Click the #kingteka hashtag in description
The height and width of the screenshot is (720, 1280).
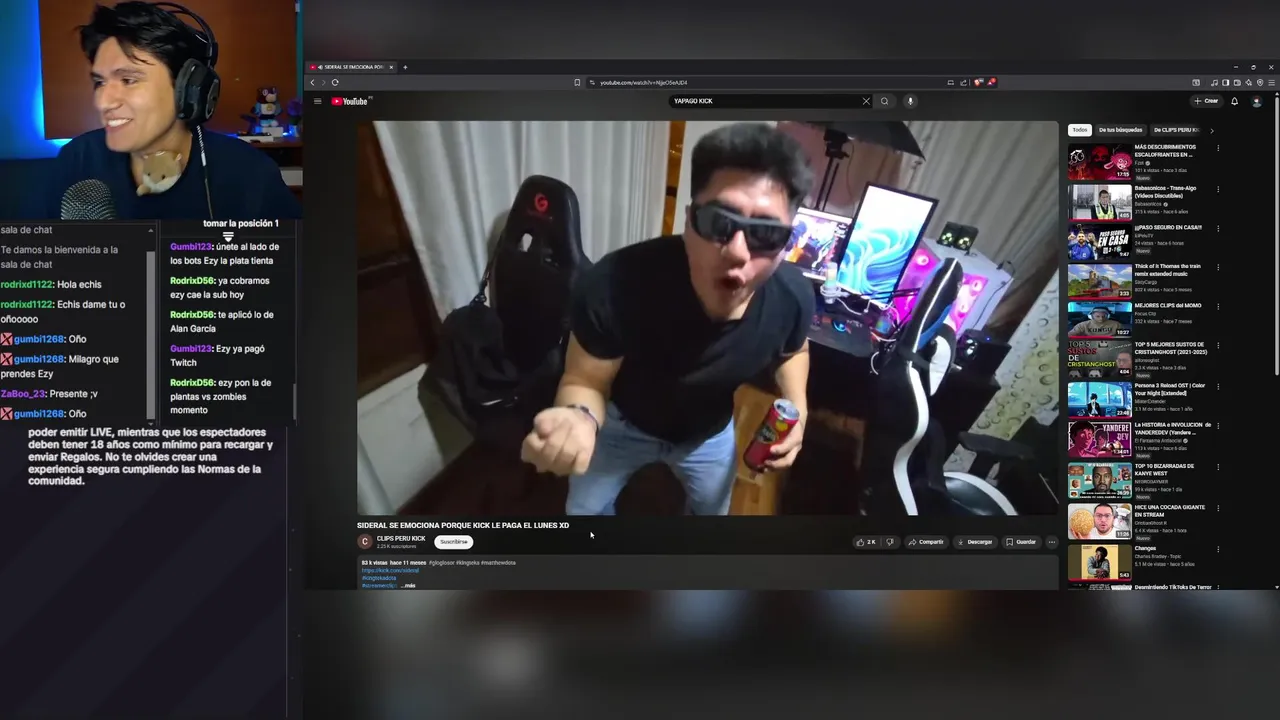pos(469,563)
